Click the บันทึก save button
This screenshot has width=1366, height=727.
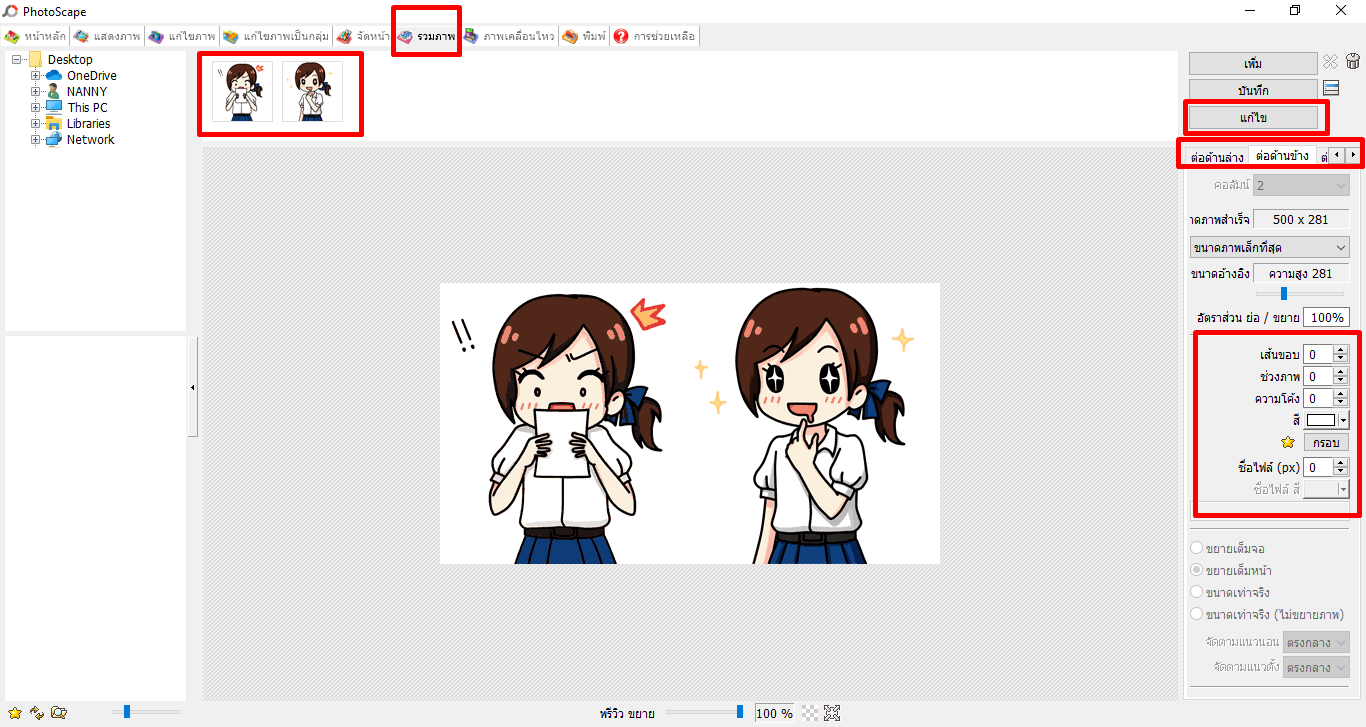point(1253,90)
